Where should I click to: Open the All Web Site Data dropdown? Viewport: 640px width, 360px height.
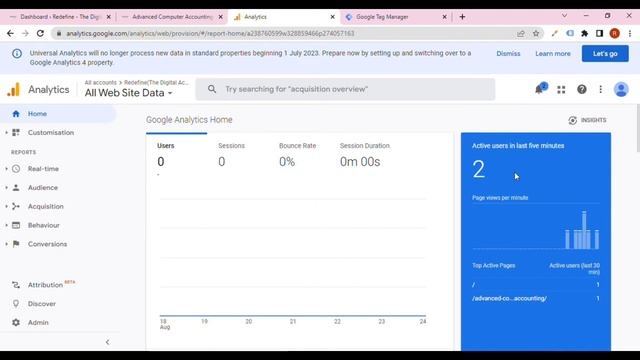(x=128, y=93)
